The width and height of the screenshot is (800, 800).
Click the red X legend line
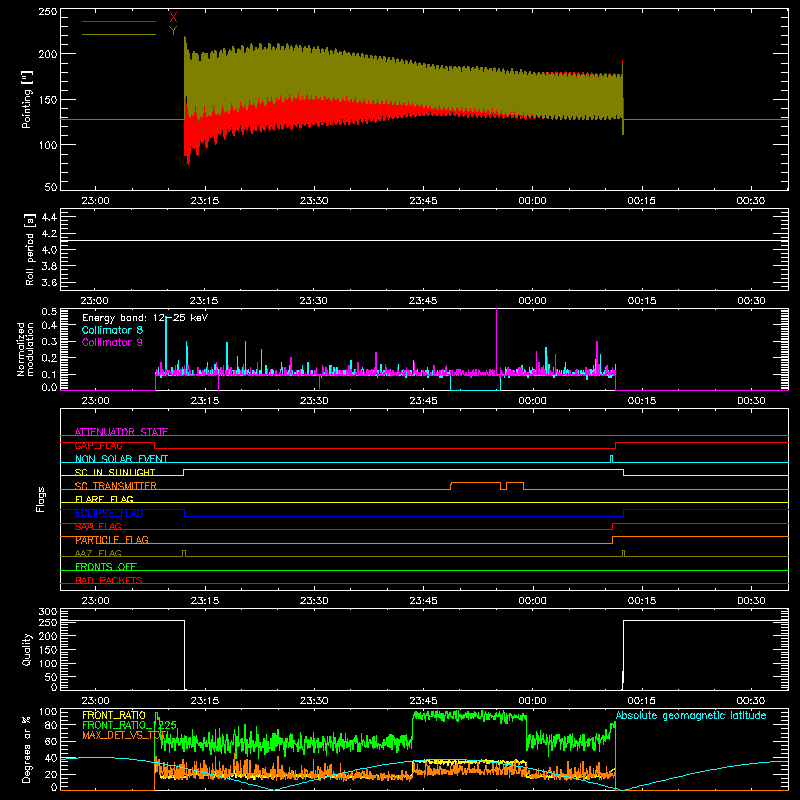pyautogui.click(x=119, y=21)
